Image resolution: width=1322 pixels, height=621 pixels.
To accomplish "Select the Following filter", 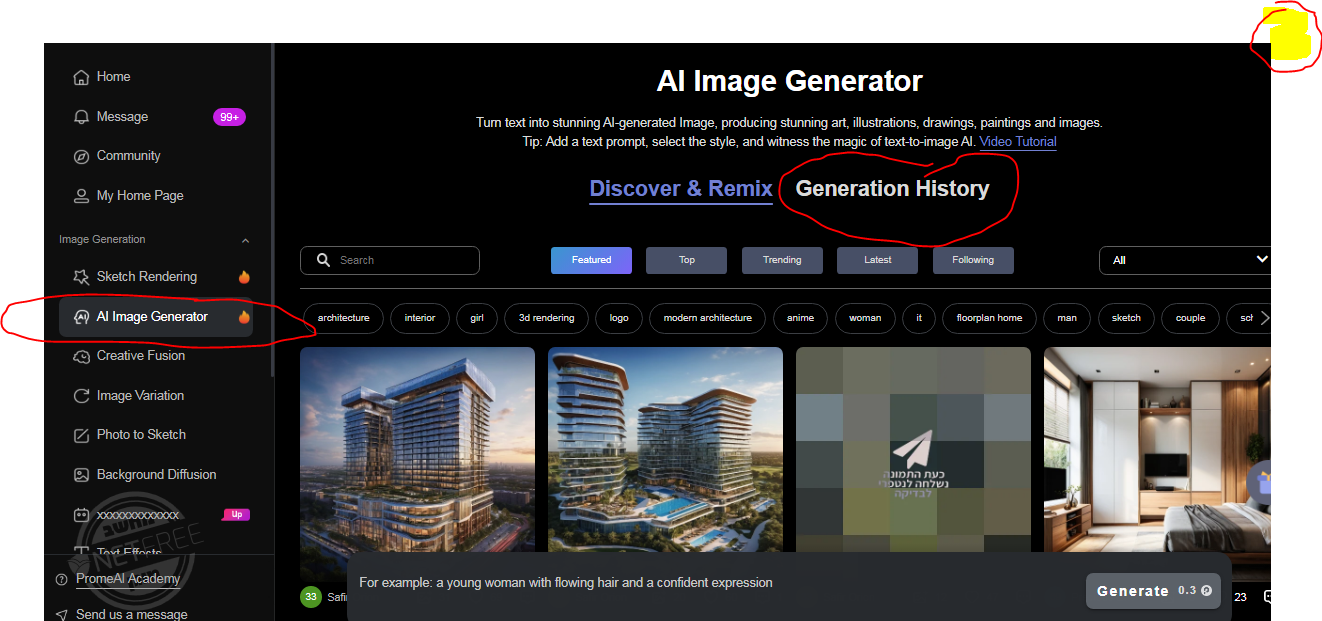I will point(973,260).
